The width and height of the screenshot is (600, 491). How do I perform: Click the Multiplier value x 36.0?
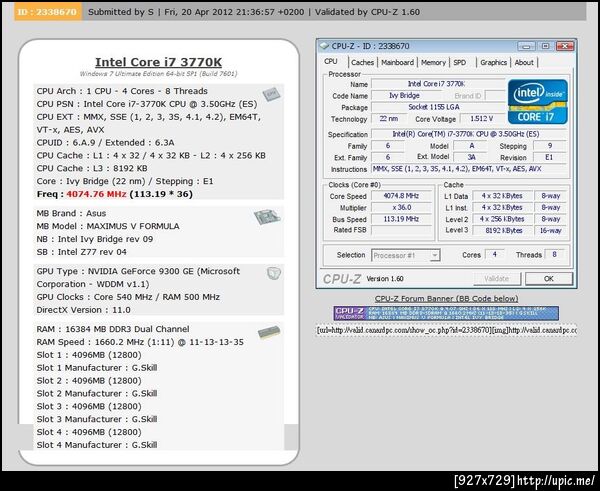click(x=401, y=207)
